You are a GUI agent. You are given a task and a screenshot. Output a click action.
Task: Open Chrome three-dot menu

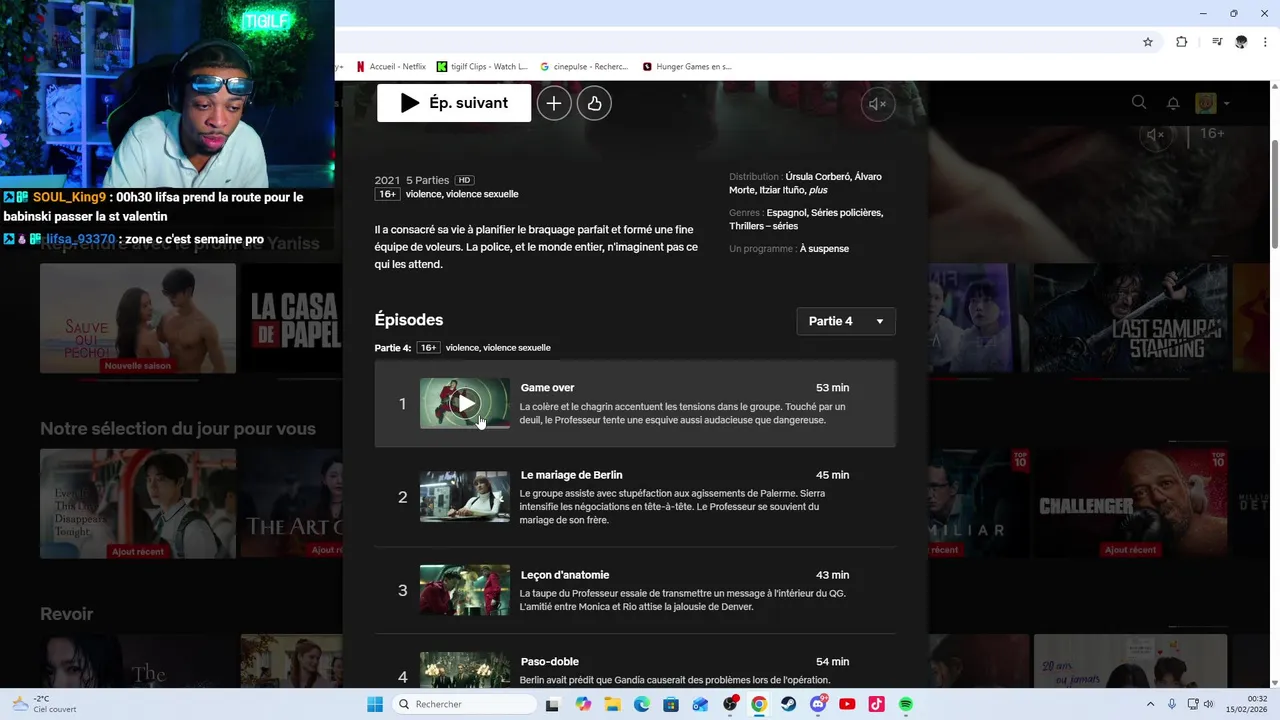pos(1266,42)
